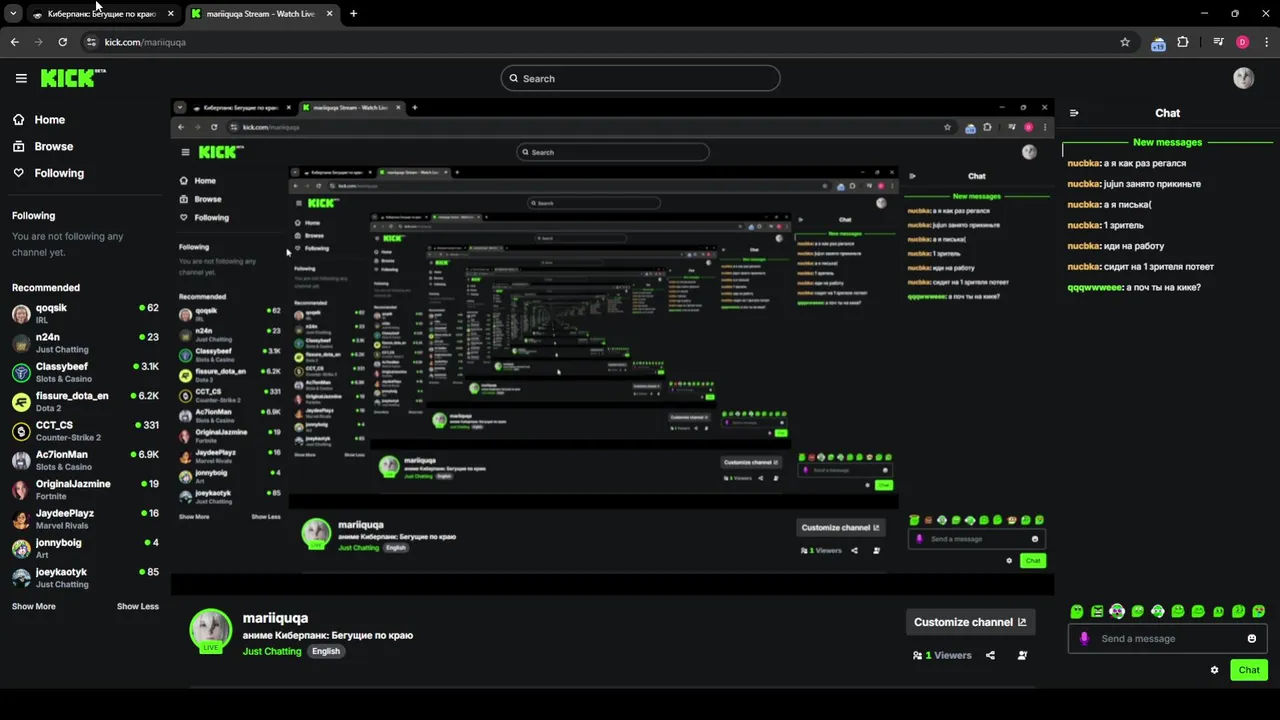Click mariiquqa's live avatar below the video
This screenshot has width=1280, height=720.
coord(210,630)
